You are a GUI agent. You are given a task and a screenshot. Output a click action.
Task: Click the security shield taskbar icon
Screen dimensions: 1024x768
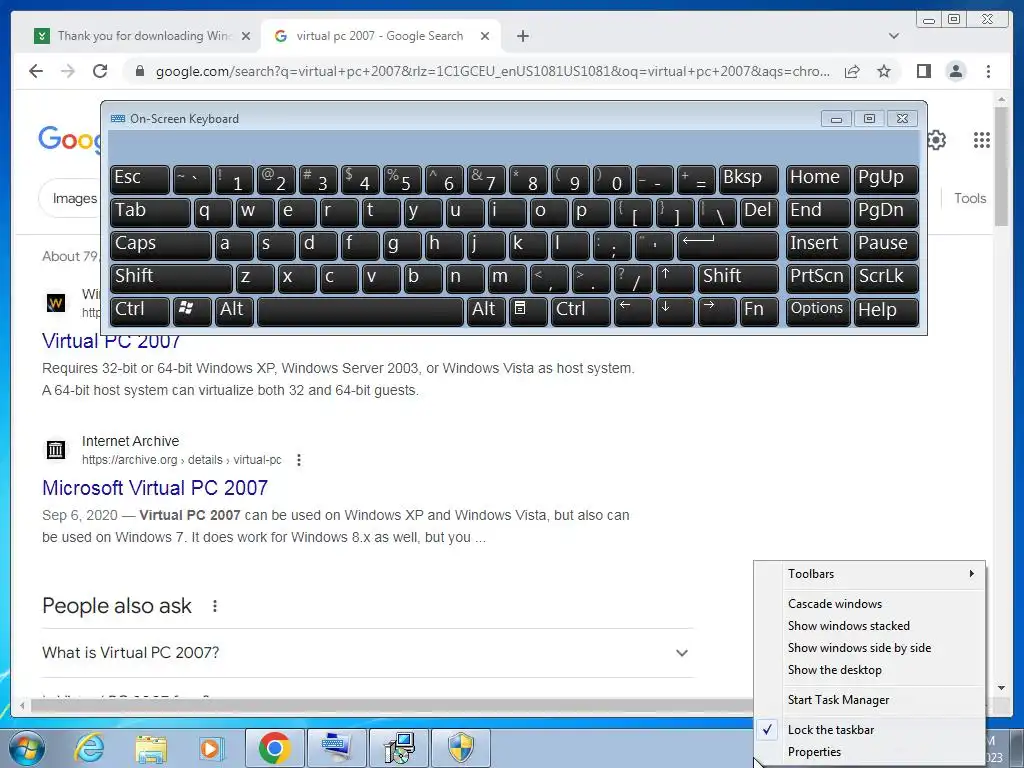coord(462,748)
